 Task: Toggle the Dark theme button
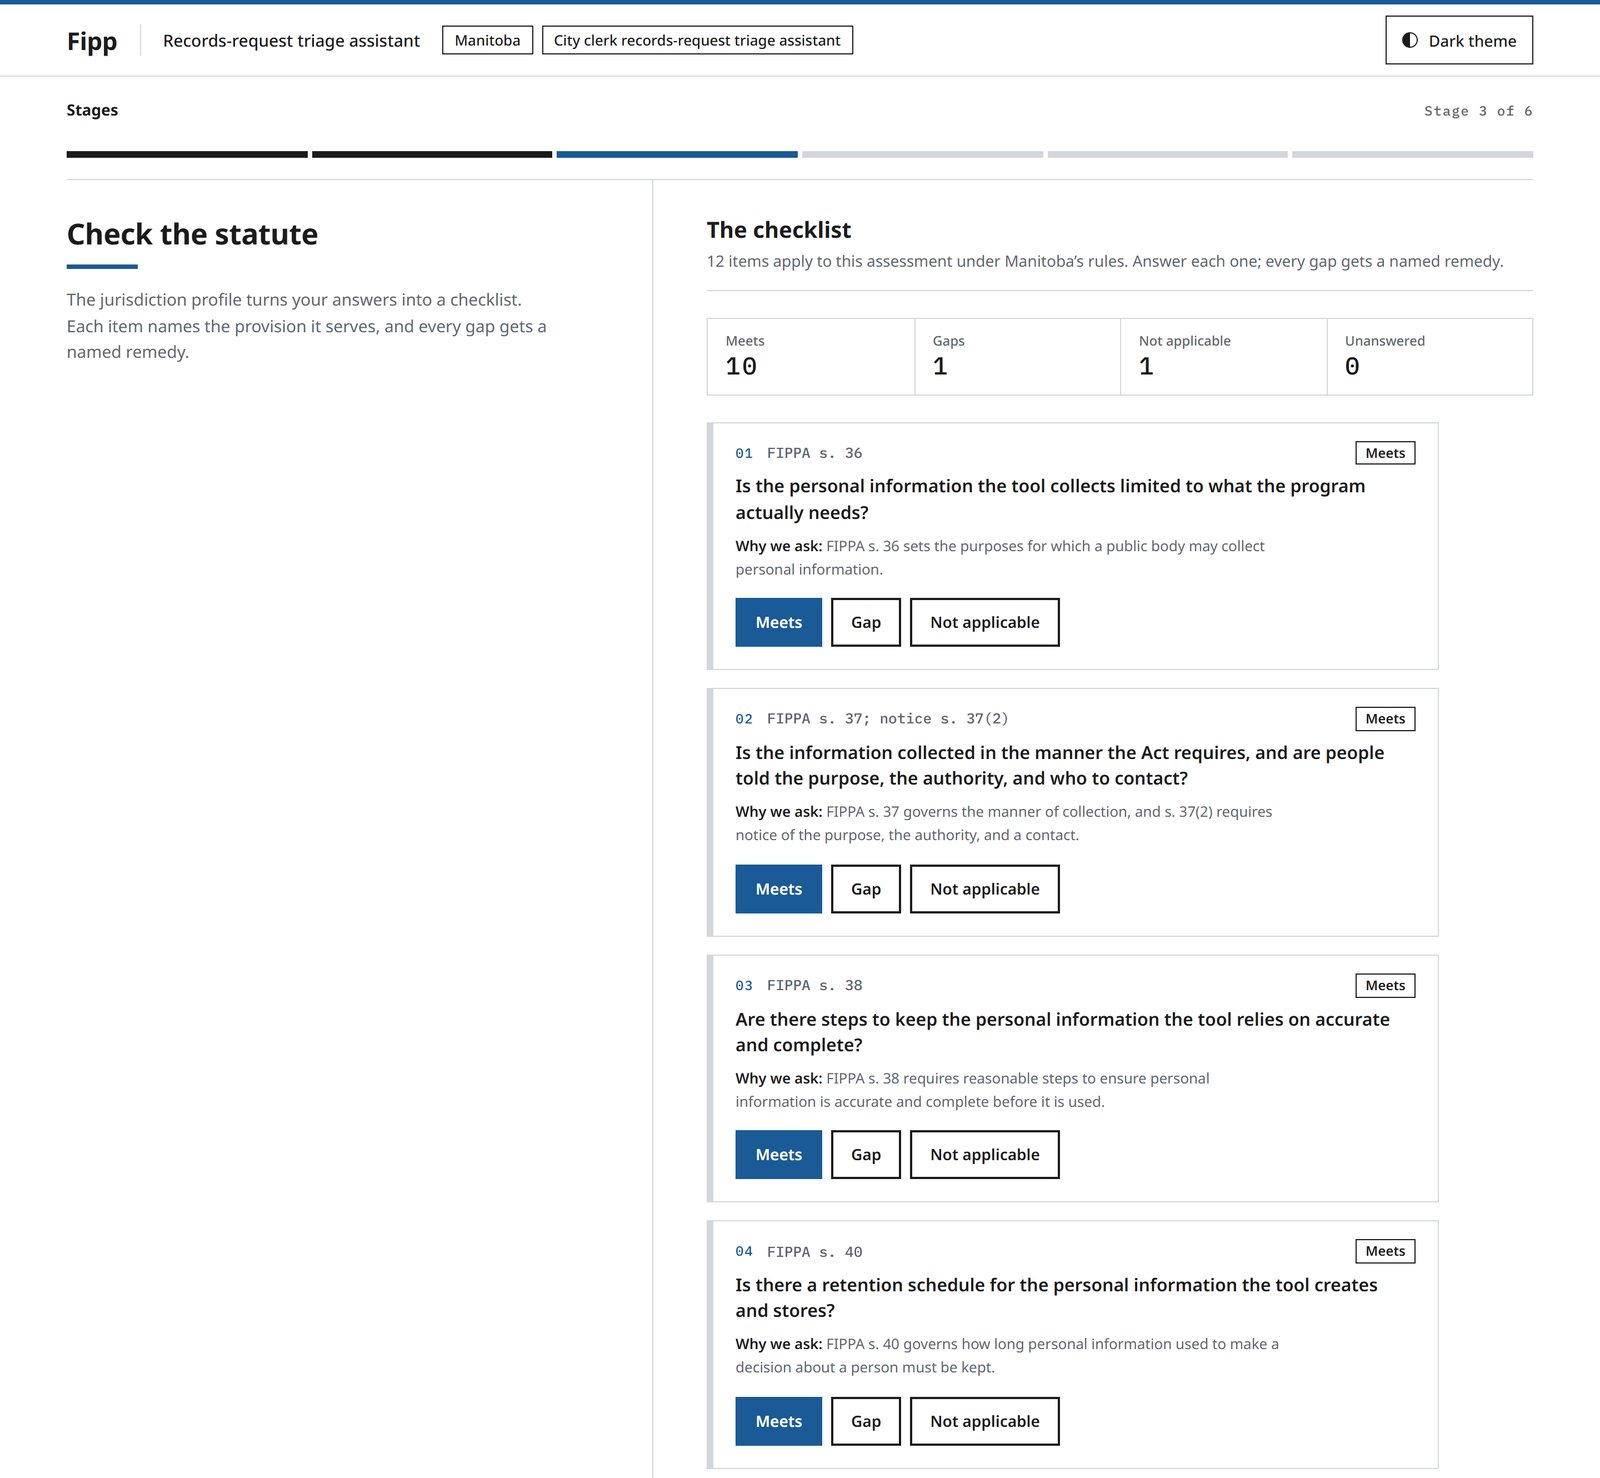[x=1458, y=40]
